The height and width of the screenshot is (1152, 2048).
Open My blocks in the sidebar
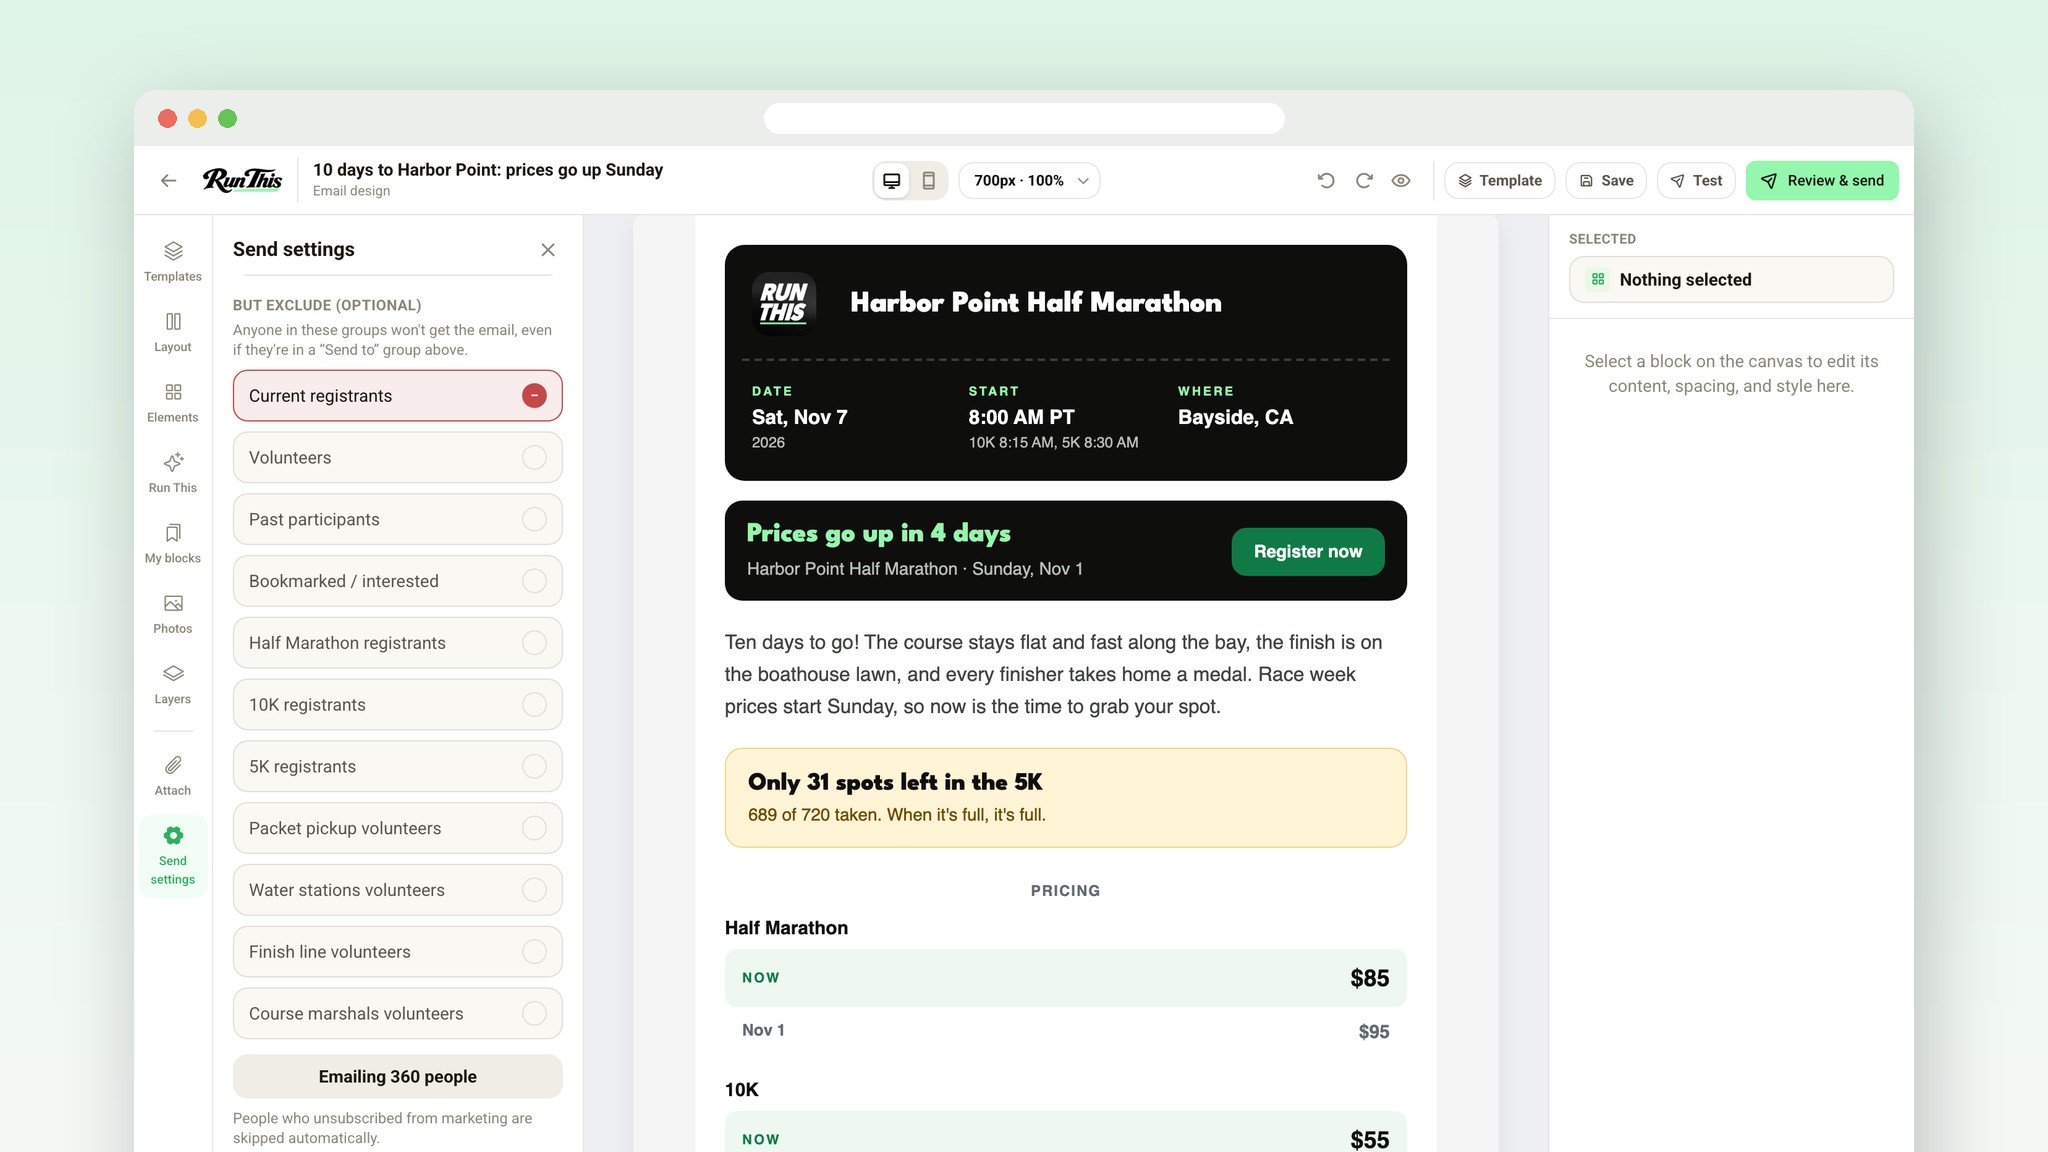click(173, 543)
